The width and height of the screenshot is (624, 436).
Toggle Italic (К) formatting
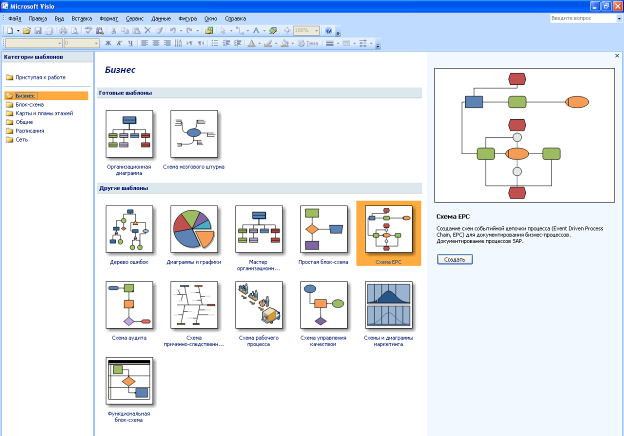tap(119, 43)
